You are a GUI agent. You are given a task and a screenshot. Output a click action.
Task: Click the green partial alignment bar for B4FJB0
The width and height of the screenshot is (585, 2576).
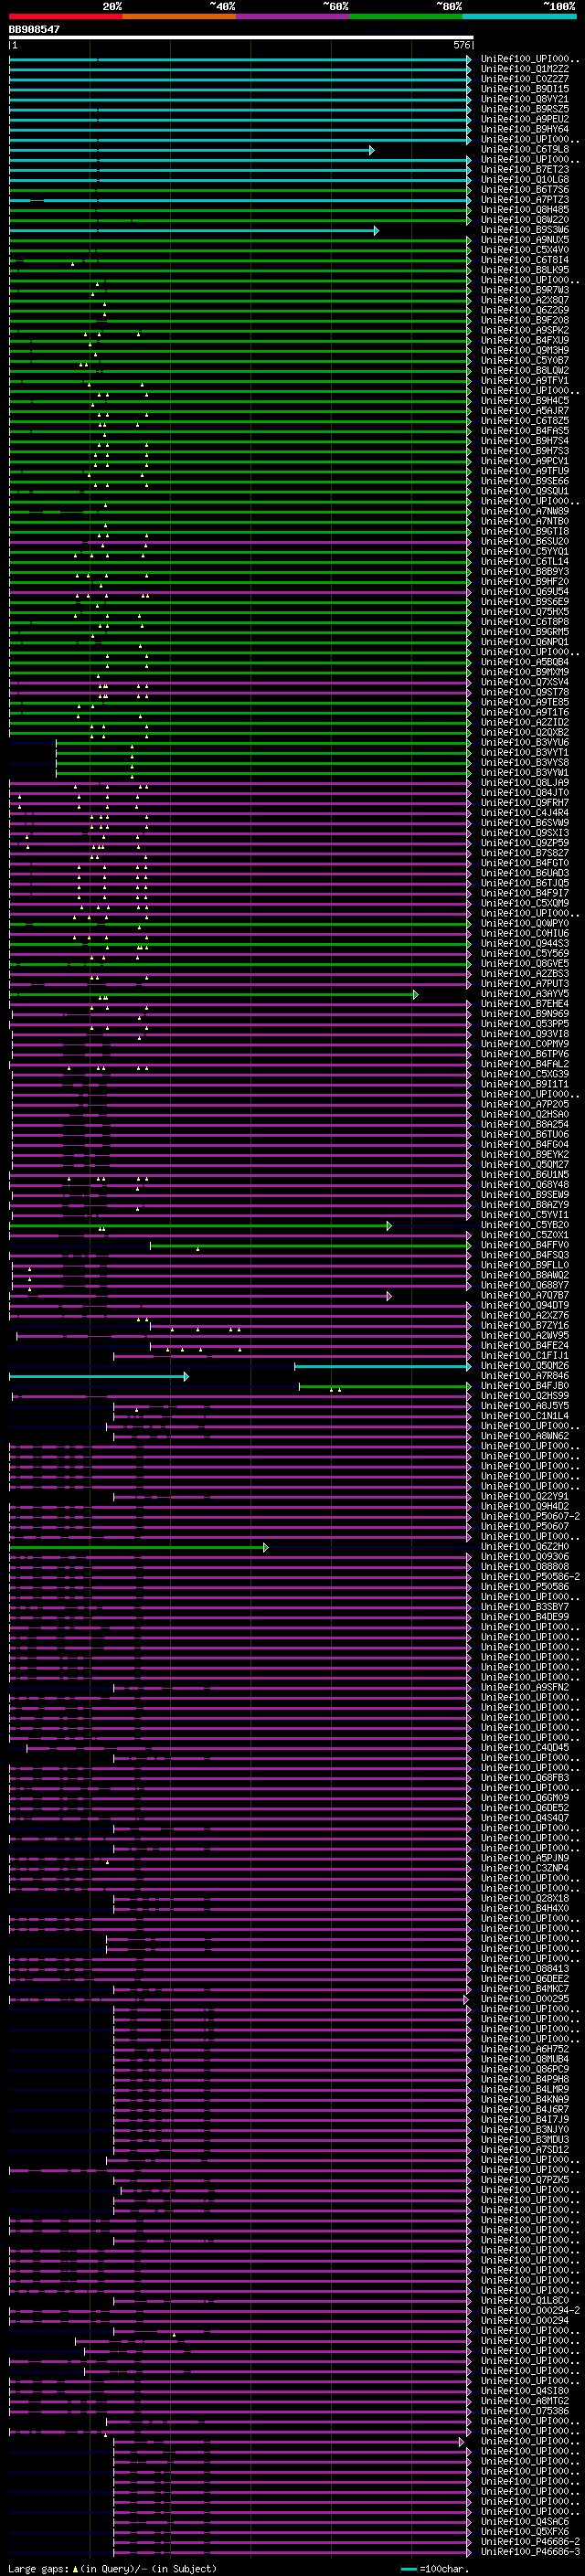point(385,1386)
